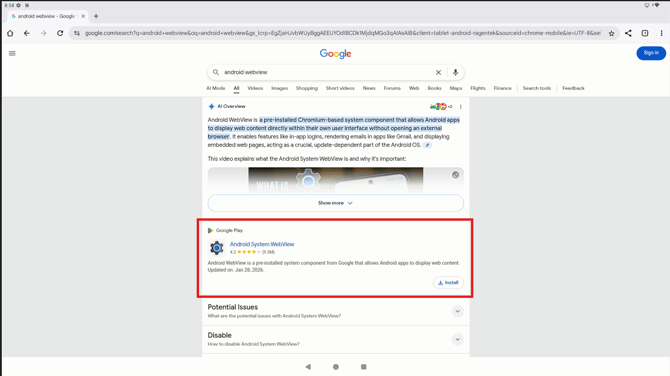Viewport: 670px width, 376px height.
Task: Open Android System WebView Play link
Action: (262, 244)
